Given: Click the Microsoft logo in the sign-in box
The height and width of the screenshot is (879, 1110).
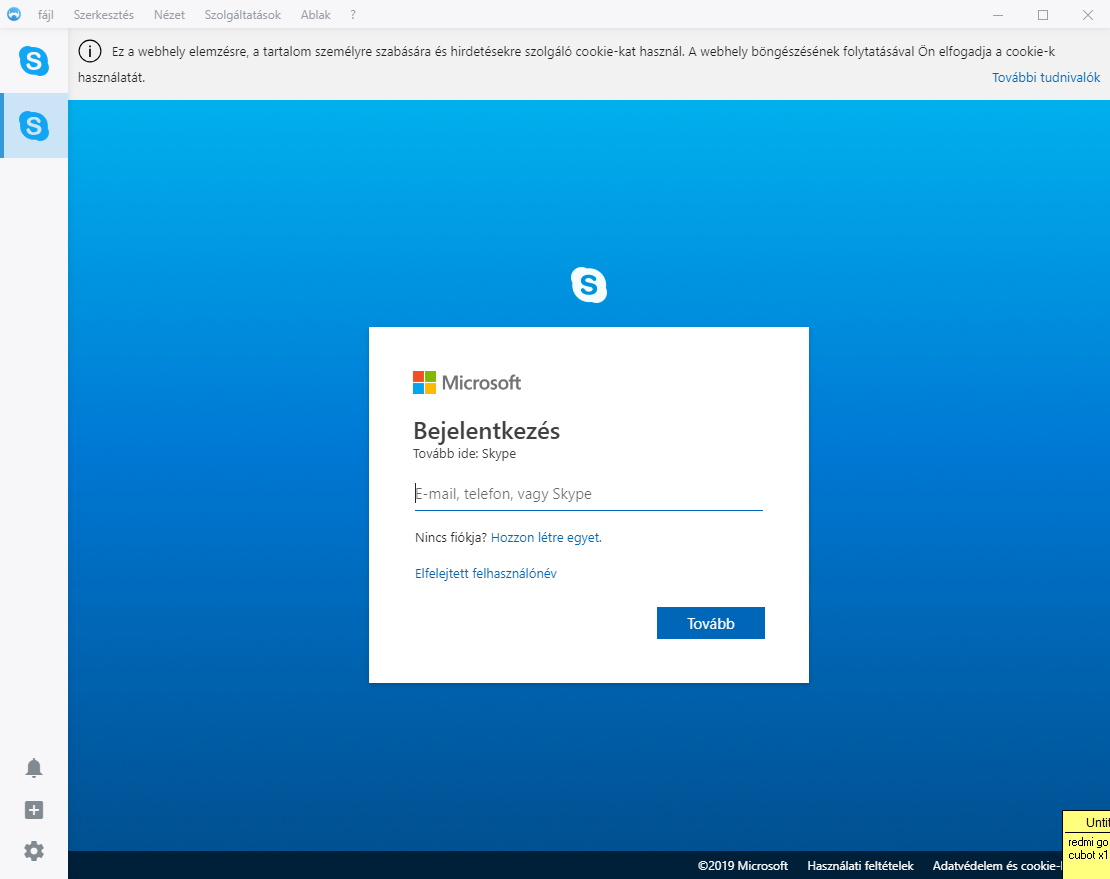Looking at the screenshot, I should 467,382.
